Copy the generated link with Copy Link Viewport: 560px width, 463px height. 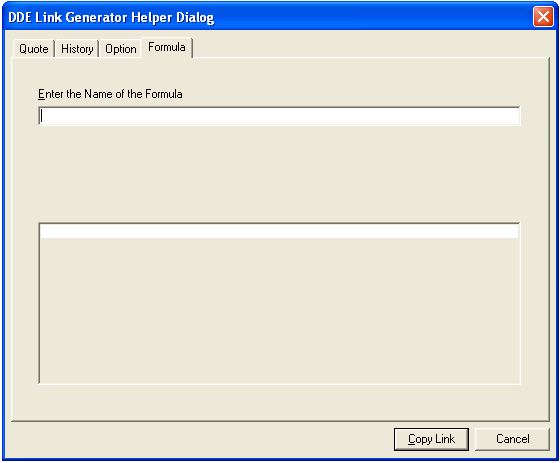coord(431,439)
